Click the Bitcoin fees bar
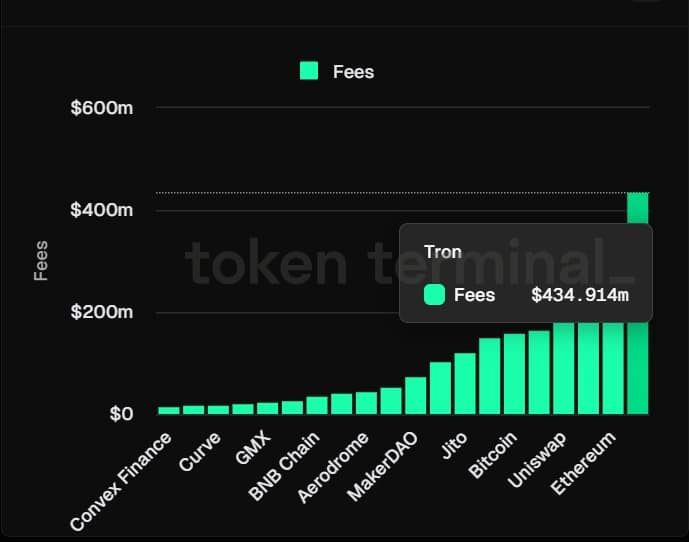 click(x=515, y=374)
